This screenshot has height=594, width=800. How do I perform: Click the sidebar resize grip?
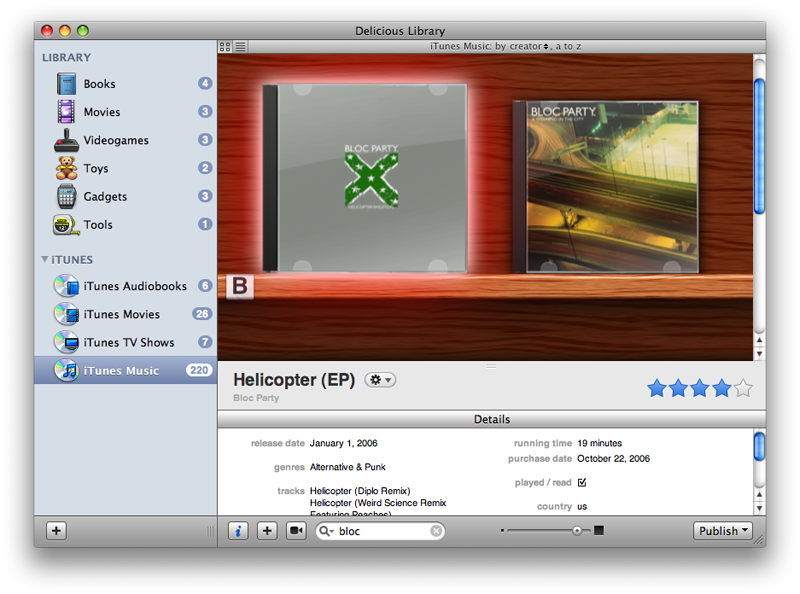point(210,531)
